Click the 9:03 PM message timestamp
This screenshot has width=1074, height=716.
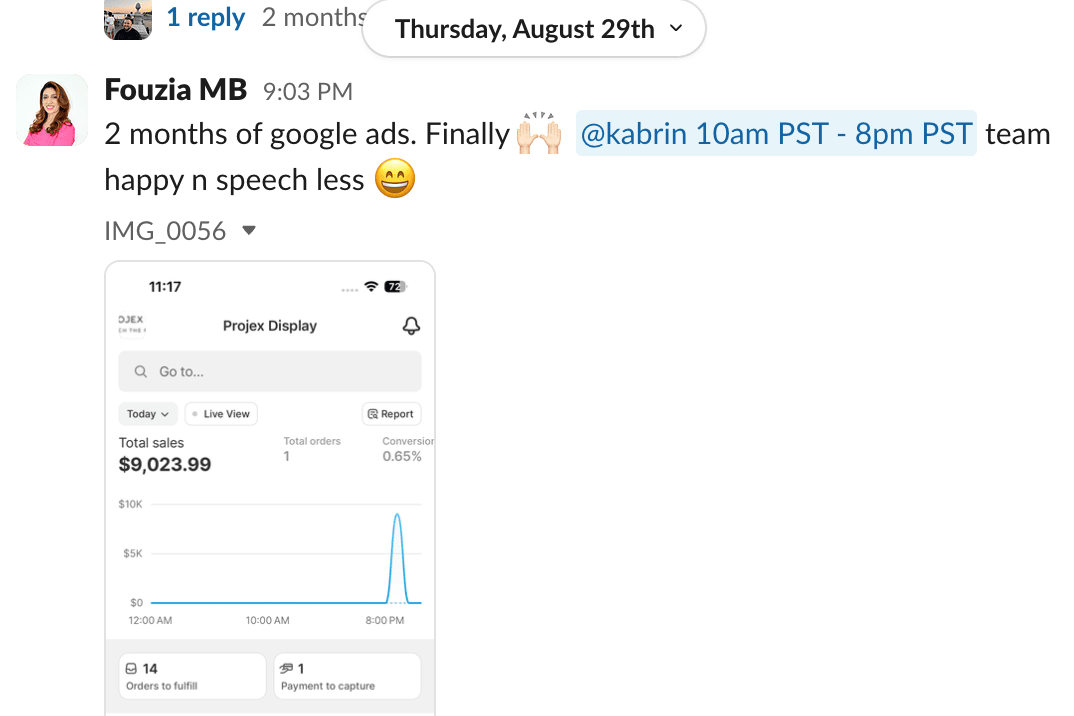coord(308,92)
